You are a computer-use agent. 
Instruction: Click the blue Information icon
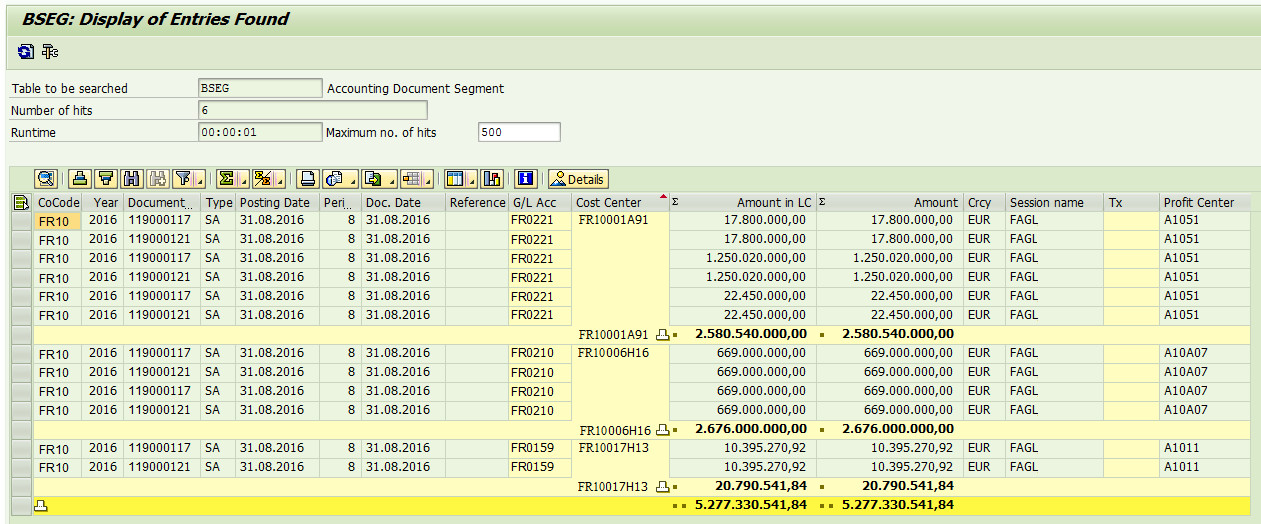526,179
